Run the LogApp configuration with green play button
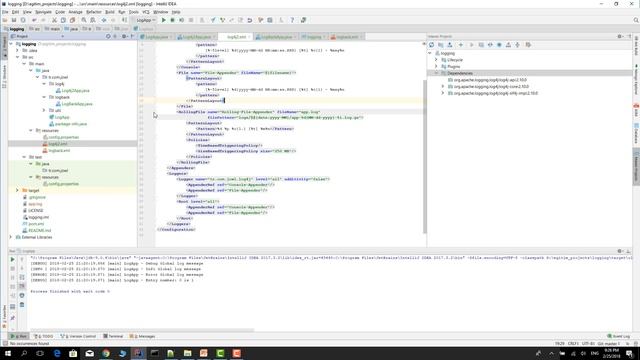Image resolution: width=640 pixels, height=360 pixels. [x=164, y=20]
